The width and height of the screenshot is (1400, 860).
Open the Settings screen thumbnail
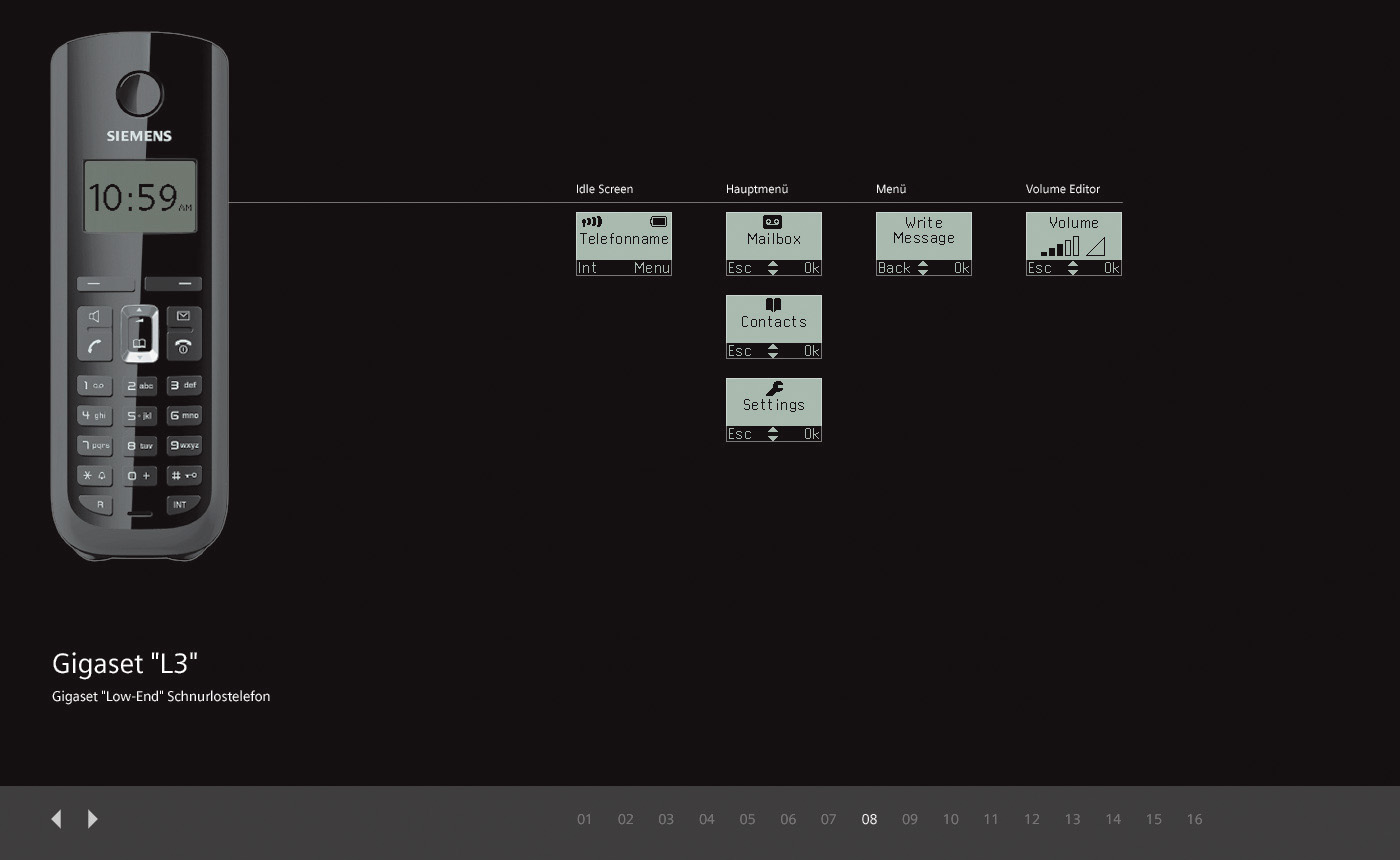click(x=773, y=409)
